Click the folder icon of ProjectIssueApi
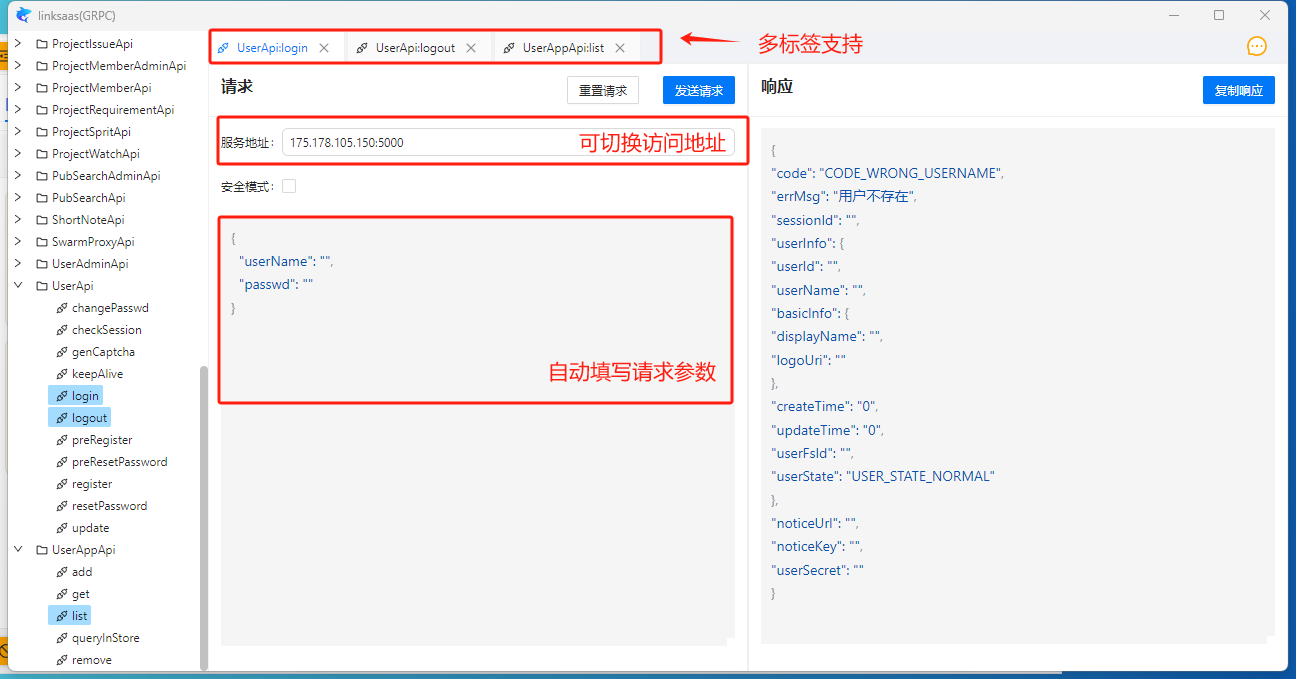Viewport: 1296px width, 679px height. pyautogui.click(x=42, y=44)
